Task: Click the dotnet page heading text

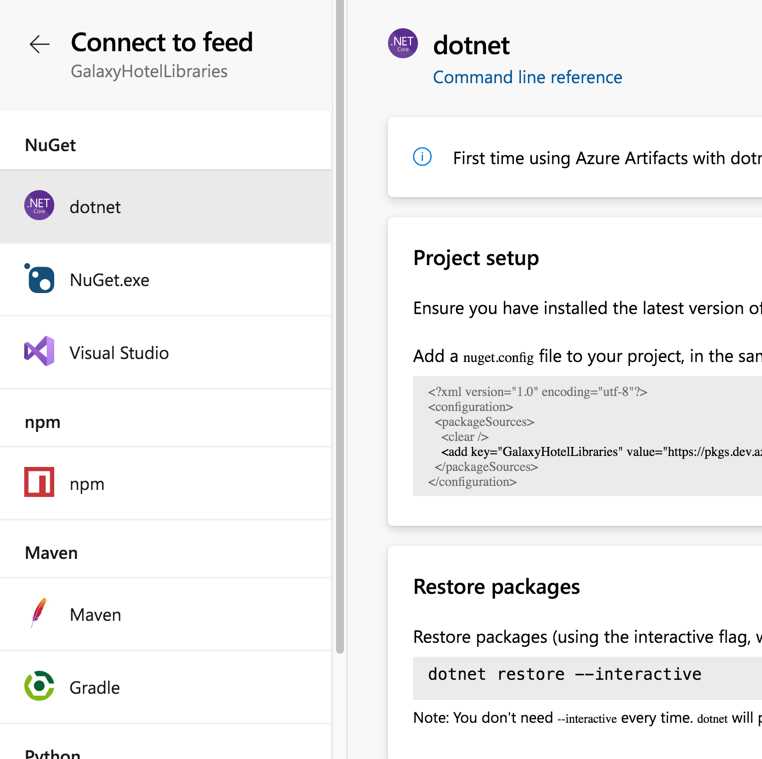Action: point(471,45)
